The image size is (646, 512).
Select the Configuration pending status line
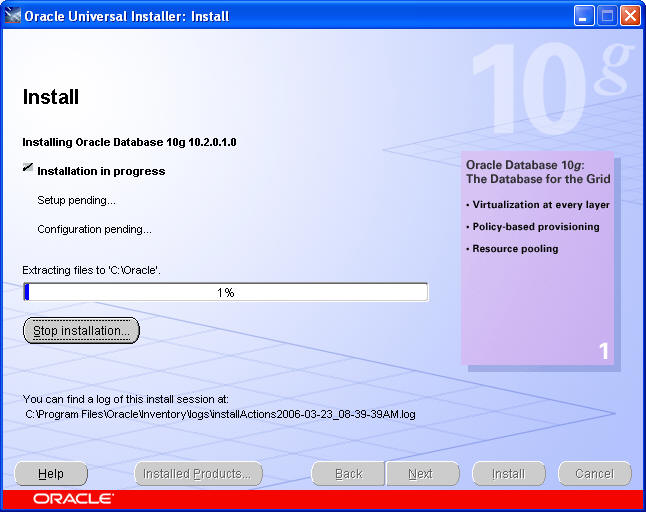pos(94,229)
